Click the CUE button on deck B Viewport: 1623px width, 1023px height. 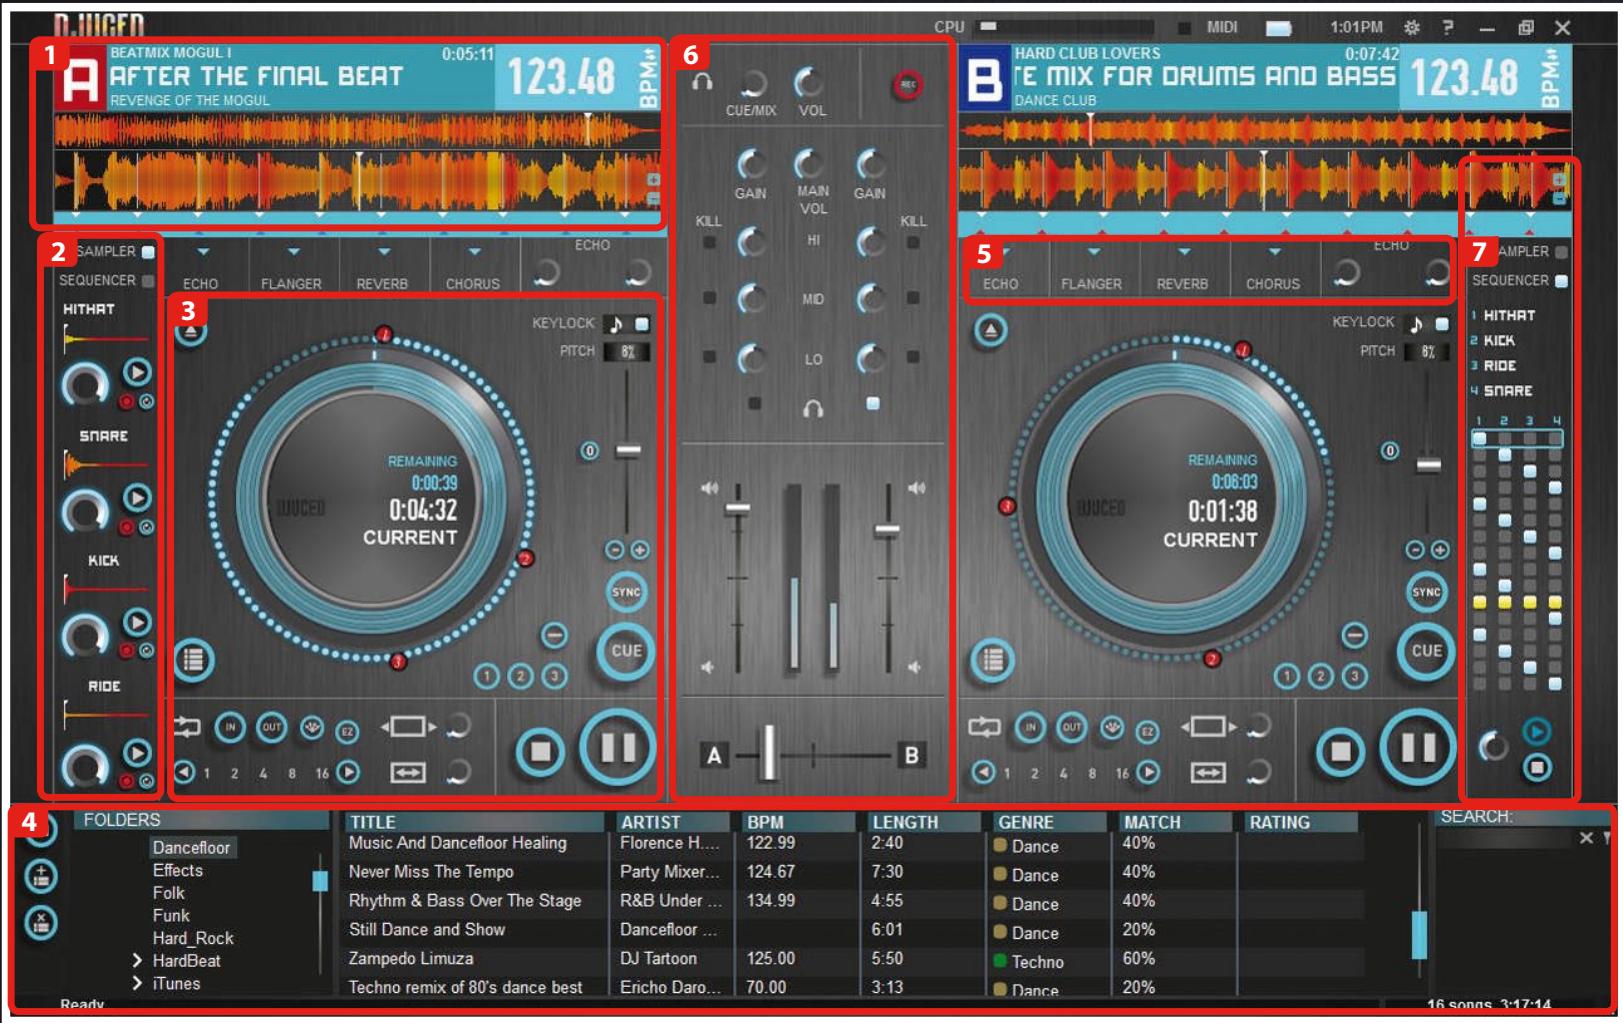pyautogui.click(x=1426, y=651)
